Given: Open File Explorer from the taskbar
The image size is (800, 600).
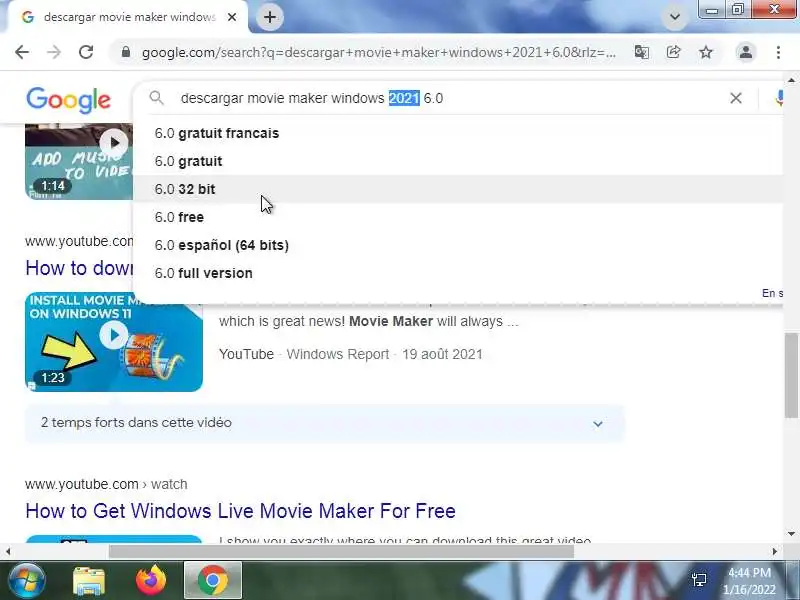Looking at the screenshot, I should [x=89, y=581].
